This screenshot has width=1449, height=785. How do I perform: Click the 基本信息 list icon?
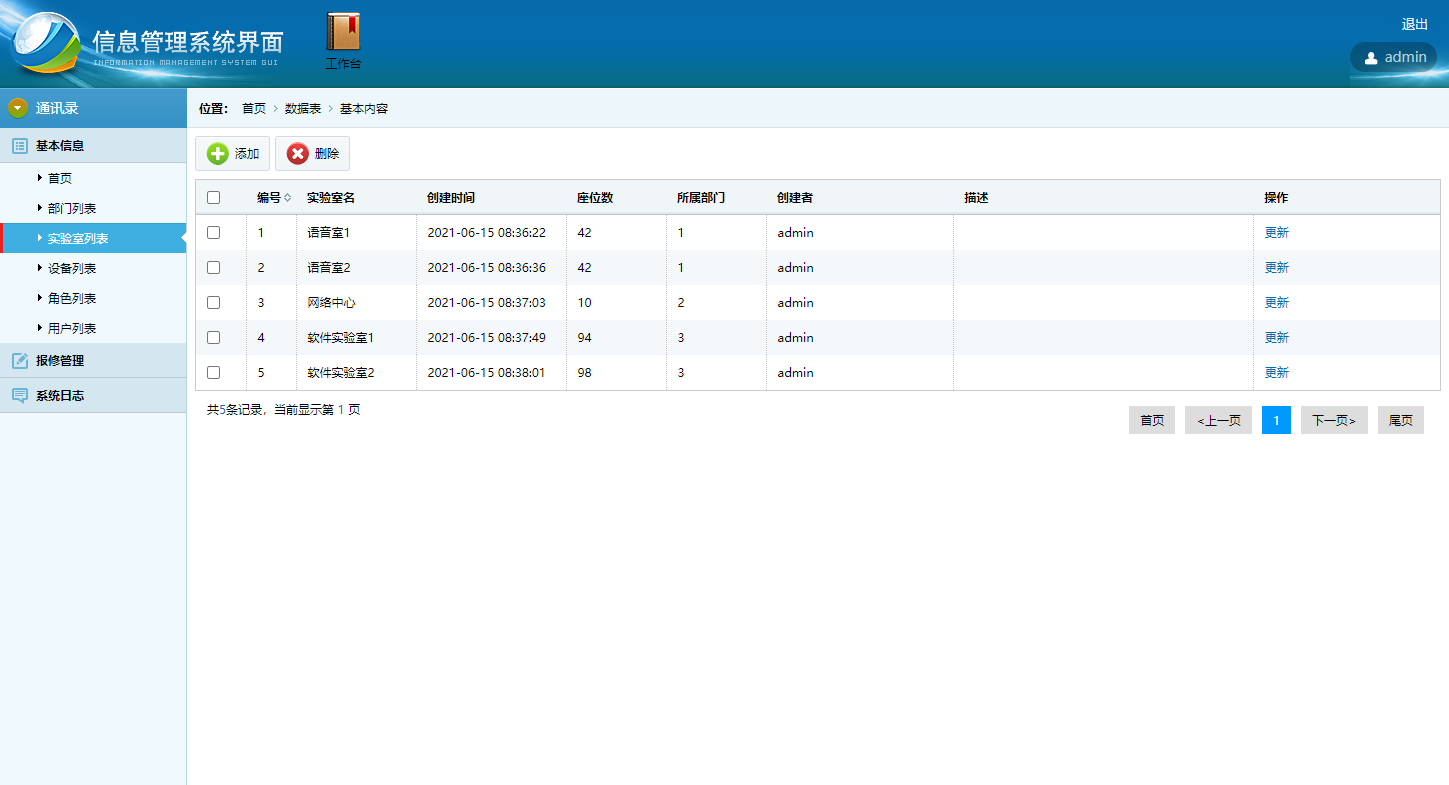click(19, 146)
